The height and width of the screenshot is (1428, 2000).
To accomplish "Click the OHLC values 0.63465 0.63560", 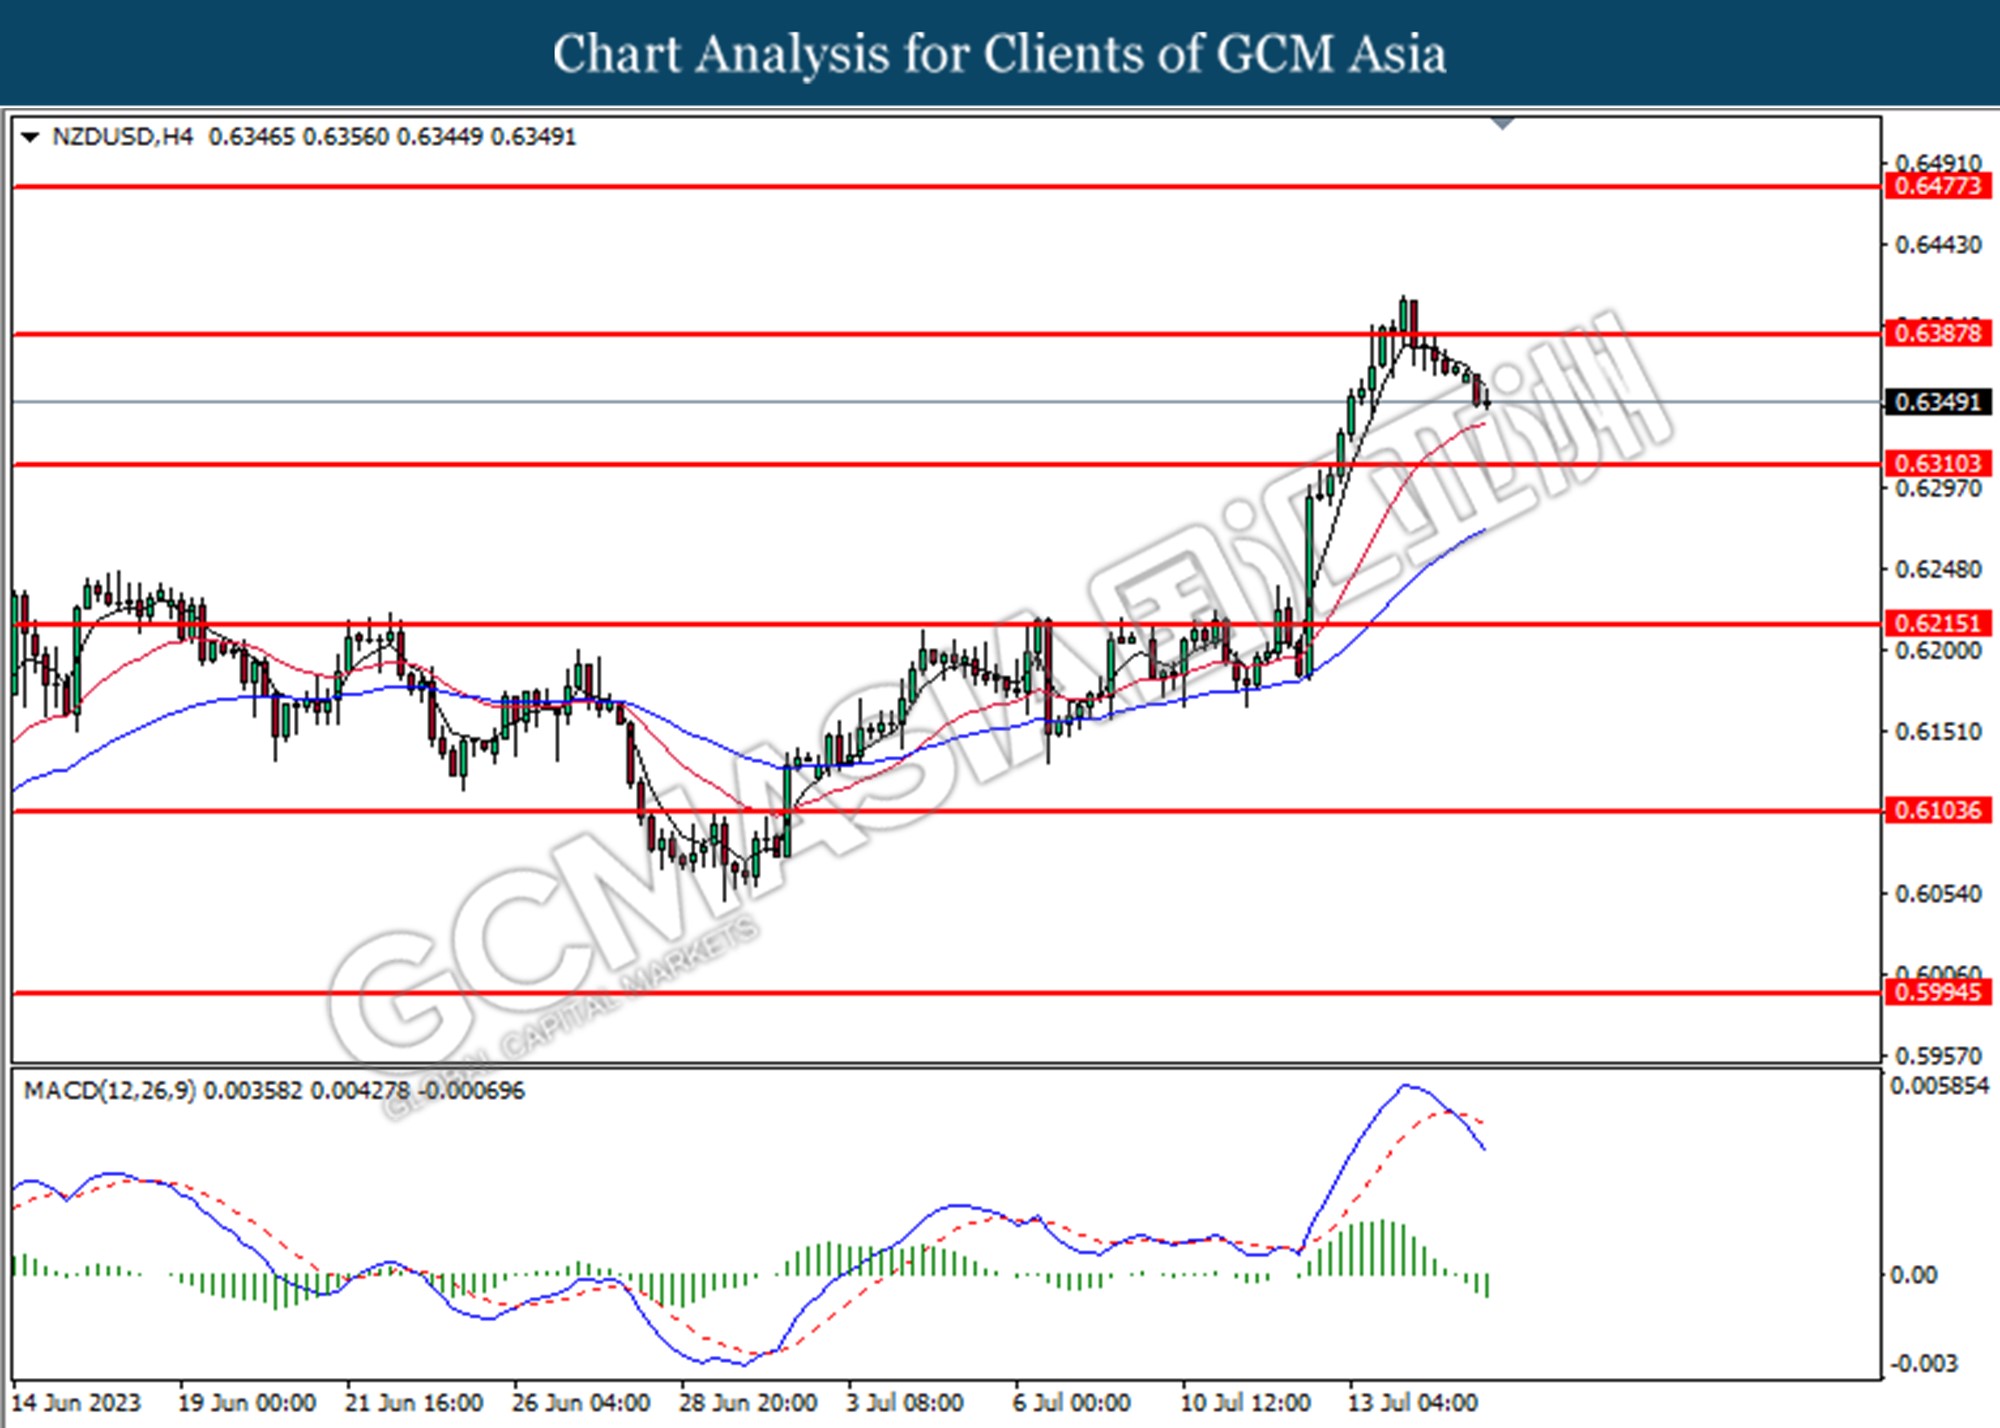I will [298, 137].
